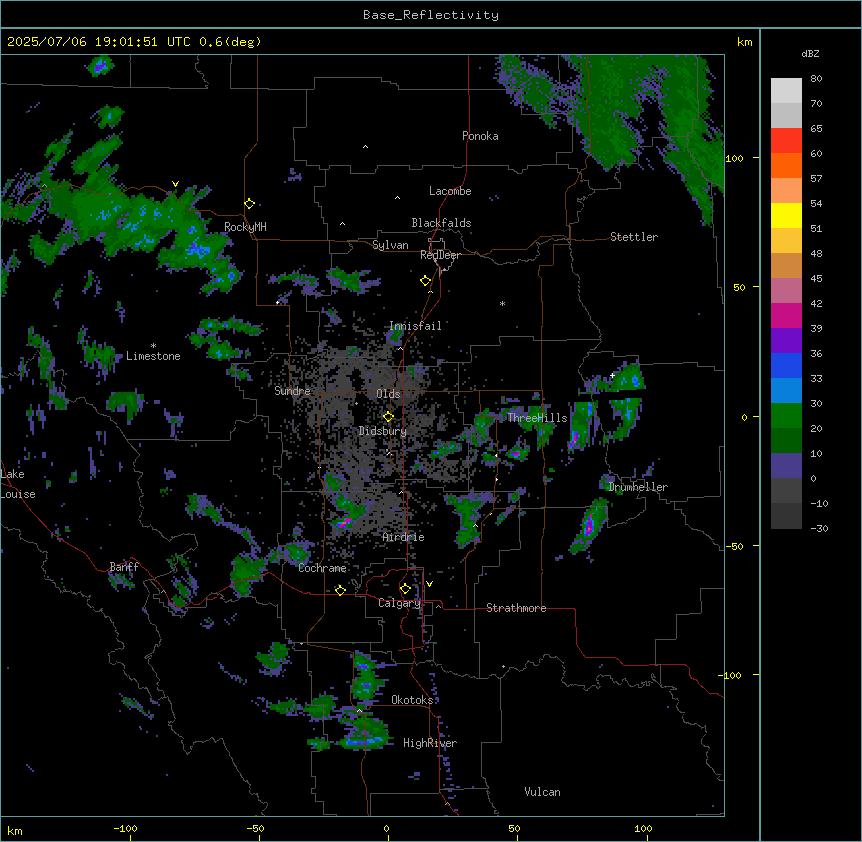Click the Strathmore city label

(516, 608)
